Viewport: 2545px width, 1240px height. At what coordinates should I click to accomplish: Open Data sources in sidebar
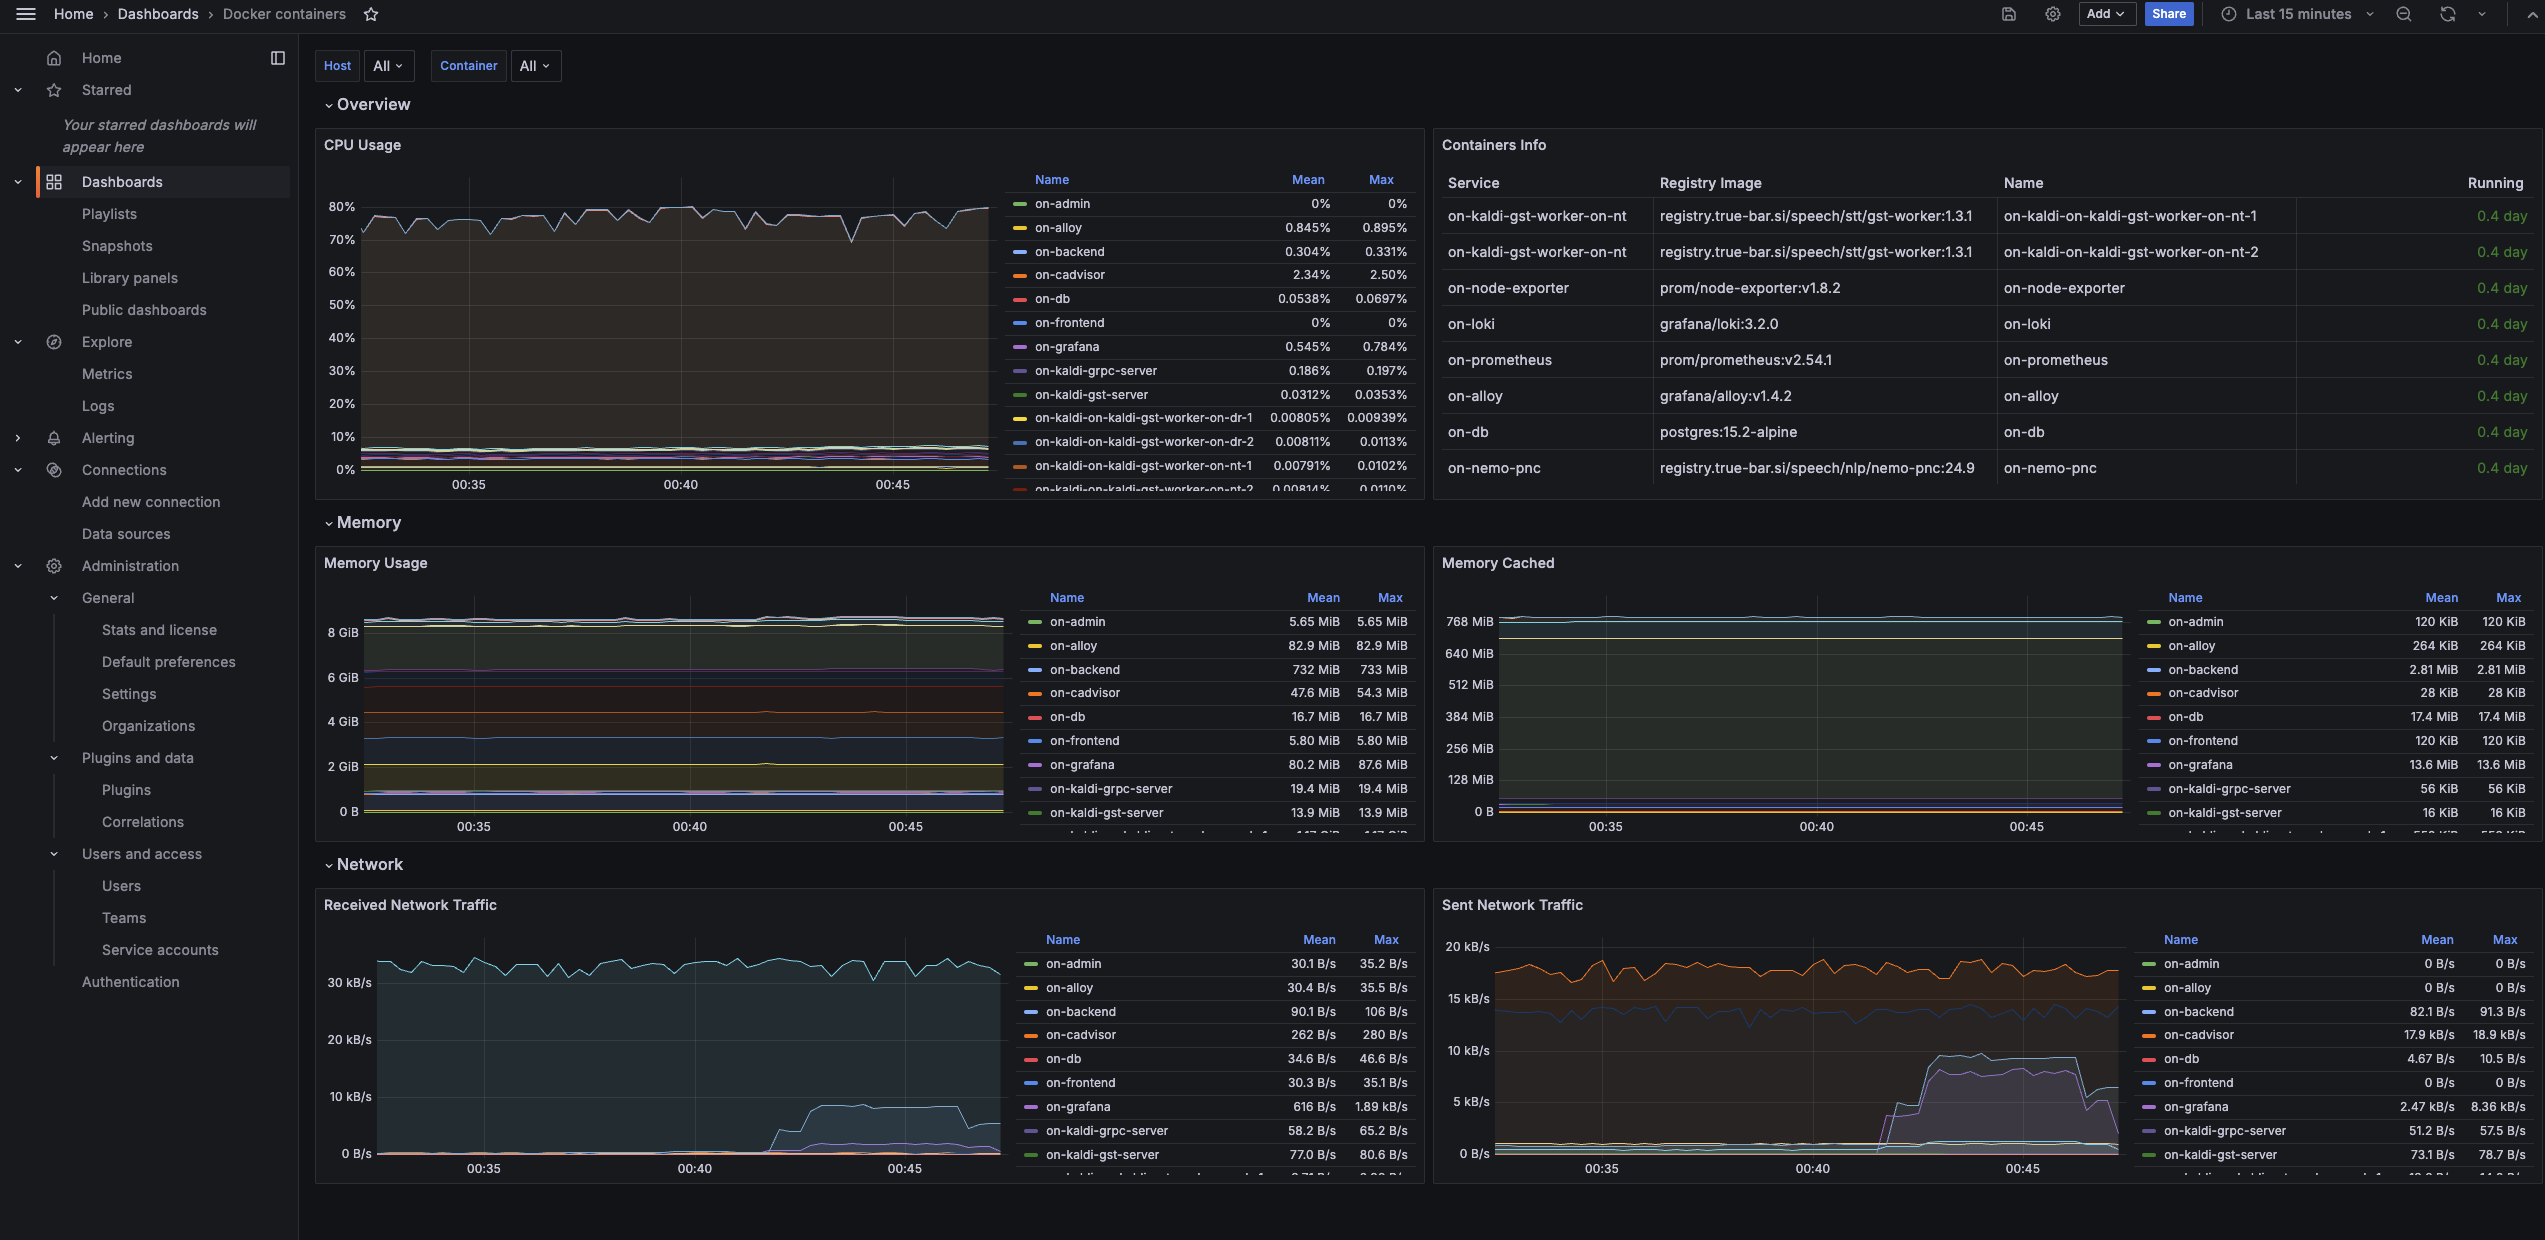126,534
